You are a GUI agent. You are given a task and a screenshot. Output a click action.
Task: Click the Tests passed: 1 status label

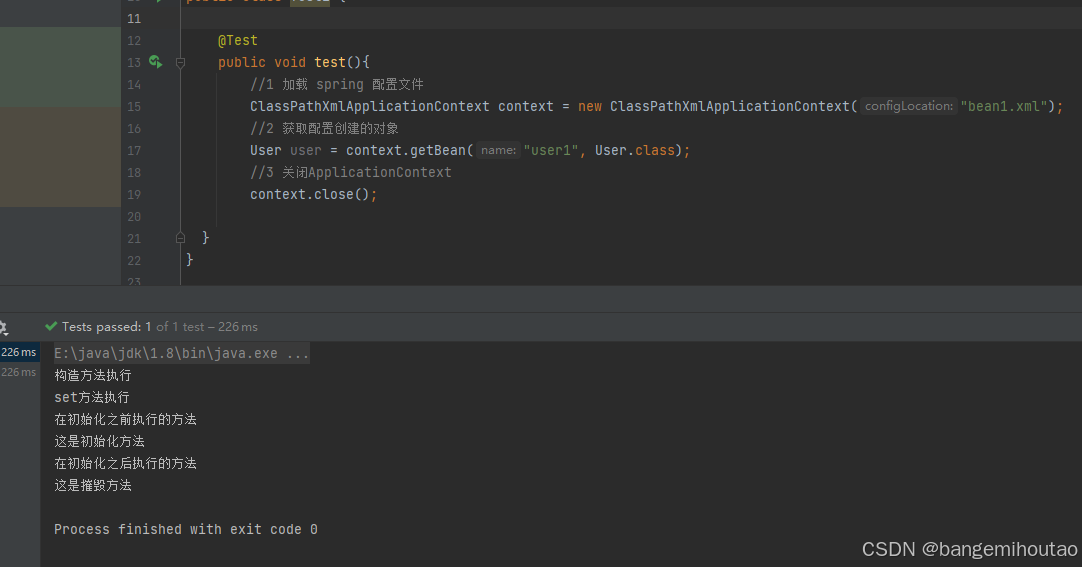point(106,327)
